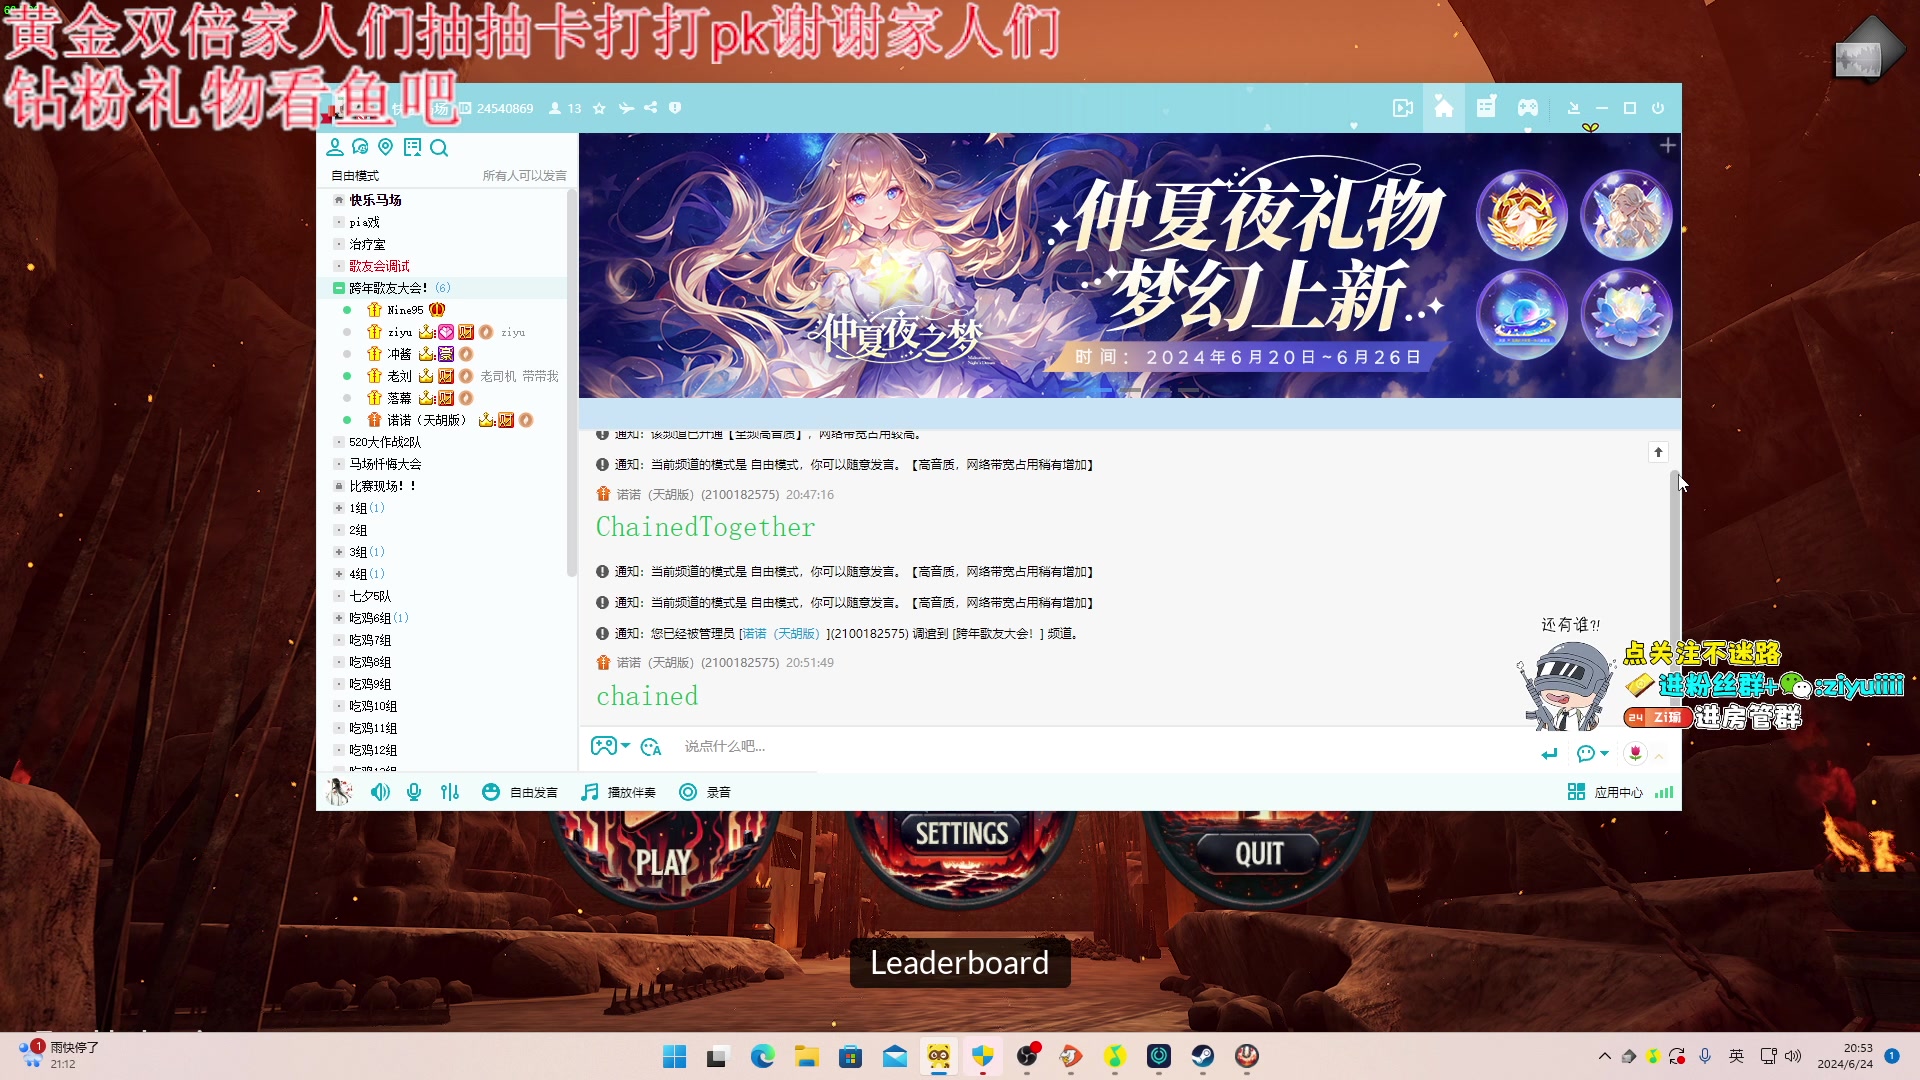Click the flower gift icon
Viewport: 1920px width, 1080px height.
point(1635,752)
